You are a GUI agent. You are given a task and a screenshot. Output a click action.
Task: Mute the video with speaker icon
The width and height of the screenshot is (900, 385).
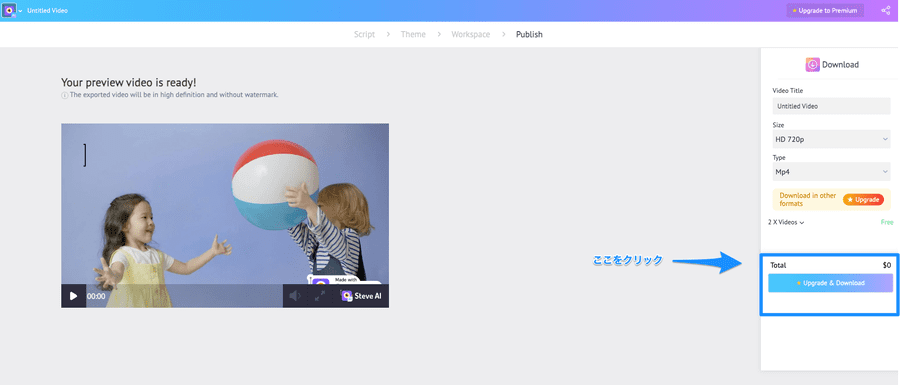point(295,296)
